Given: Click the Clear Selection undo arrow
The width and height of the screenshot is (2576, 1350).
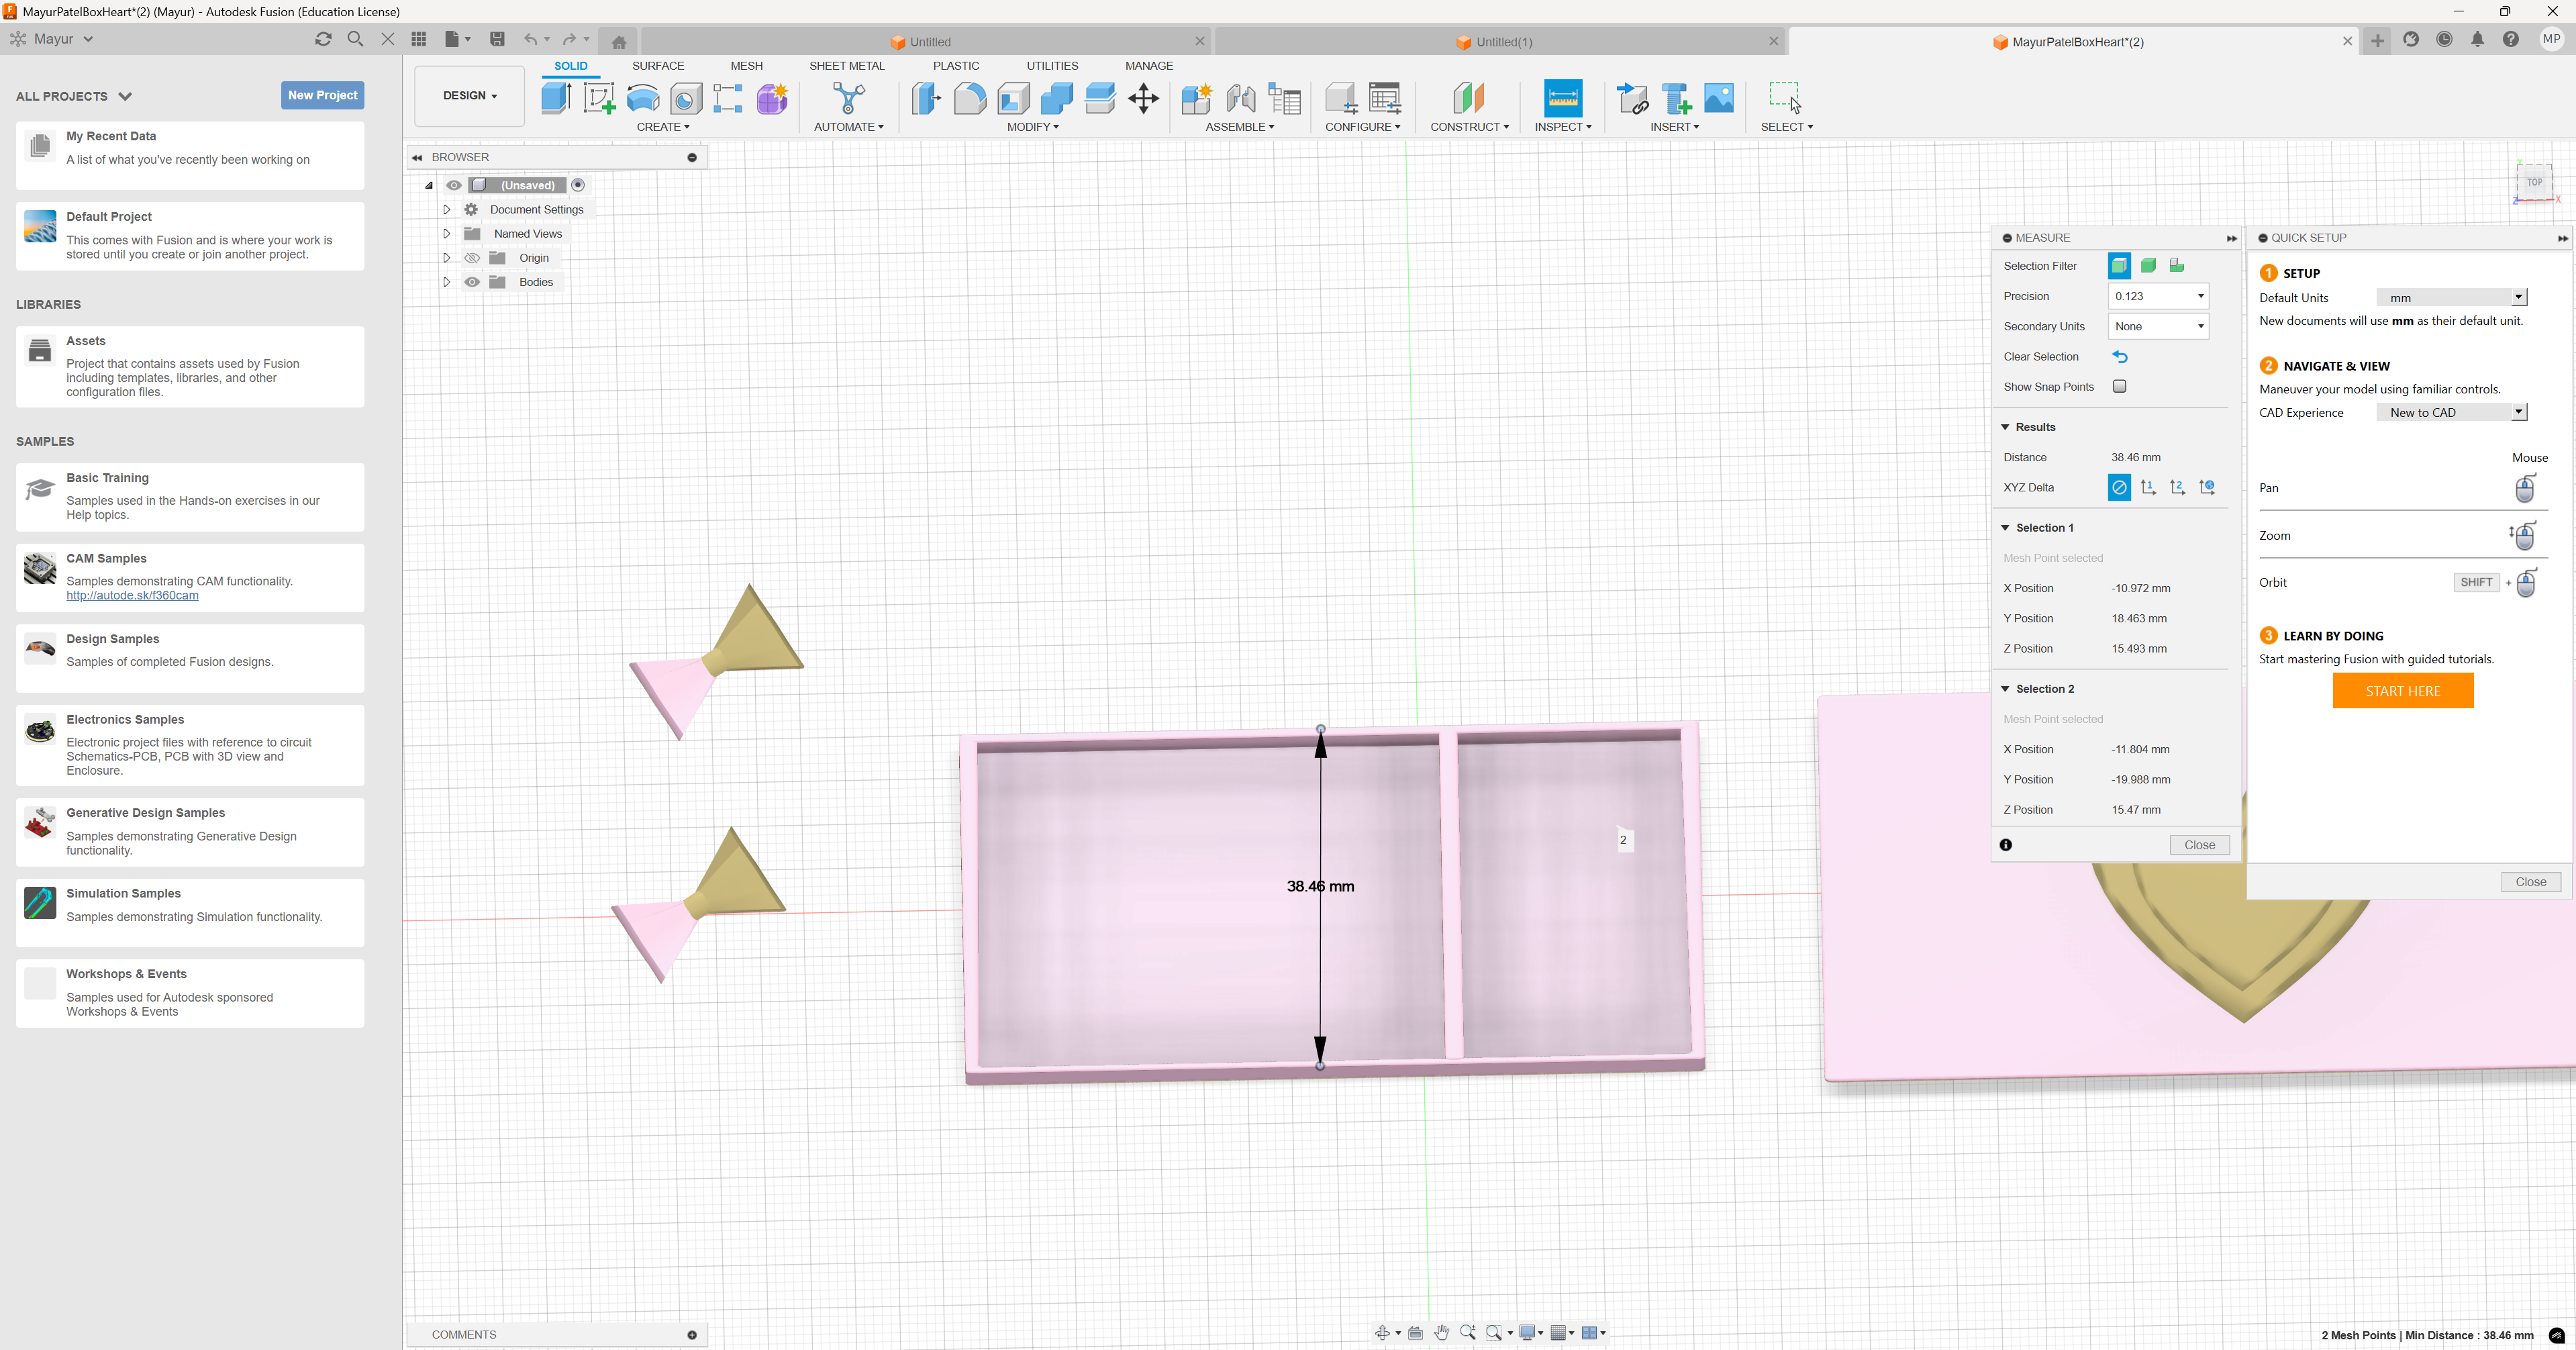Looking at the screenshot, I should point(2119,357).
